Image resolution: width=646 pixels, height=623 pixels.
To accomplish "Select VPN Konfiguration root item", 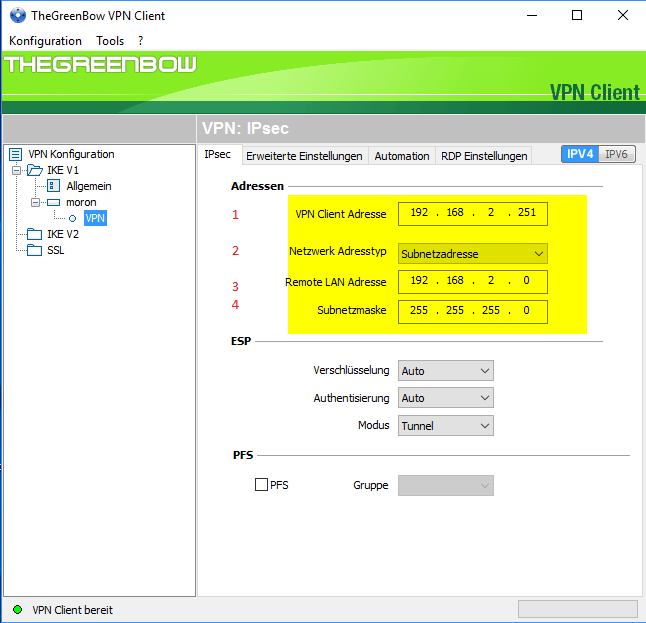I will click(71, 154).
